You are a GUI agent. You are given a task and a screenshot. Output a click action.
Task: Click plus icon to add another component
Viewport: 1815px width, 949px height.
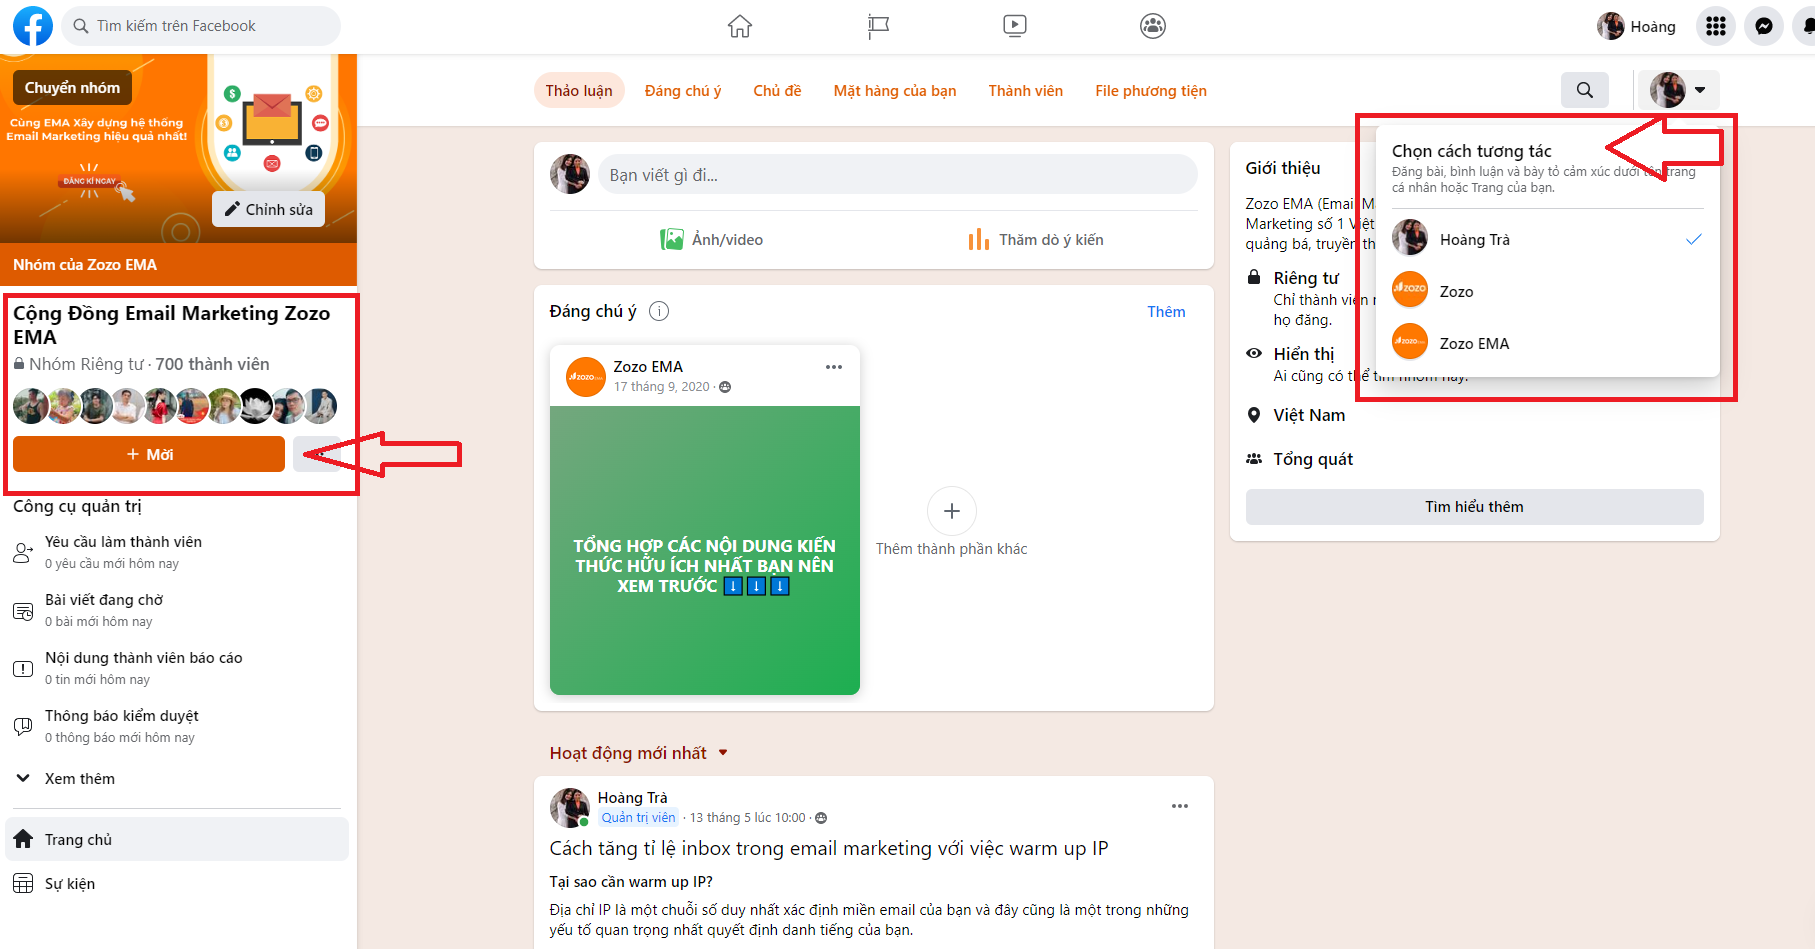coord(952,511)
